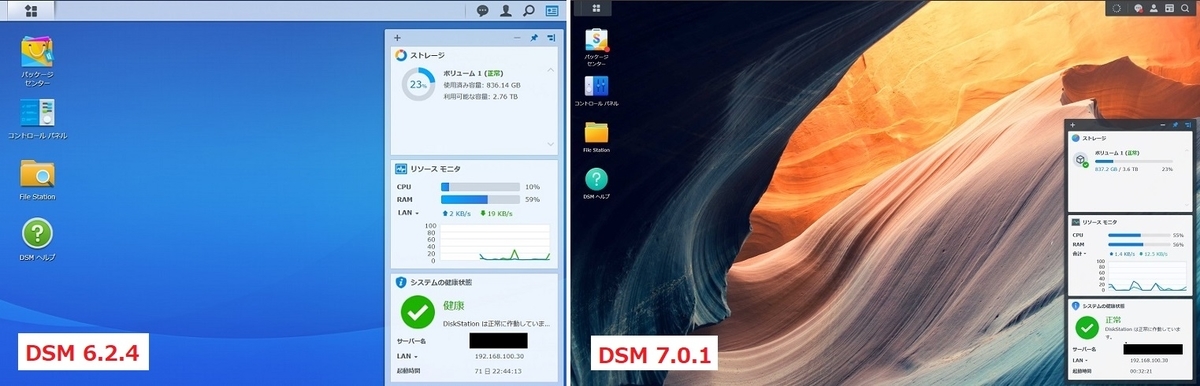Toggle the widgets icon in DSM 7.0.1 taskbar

click(1169, 8)
